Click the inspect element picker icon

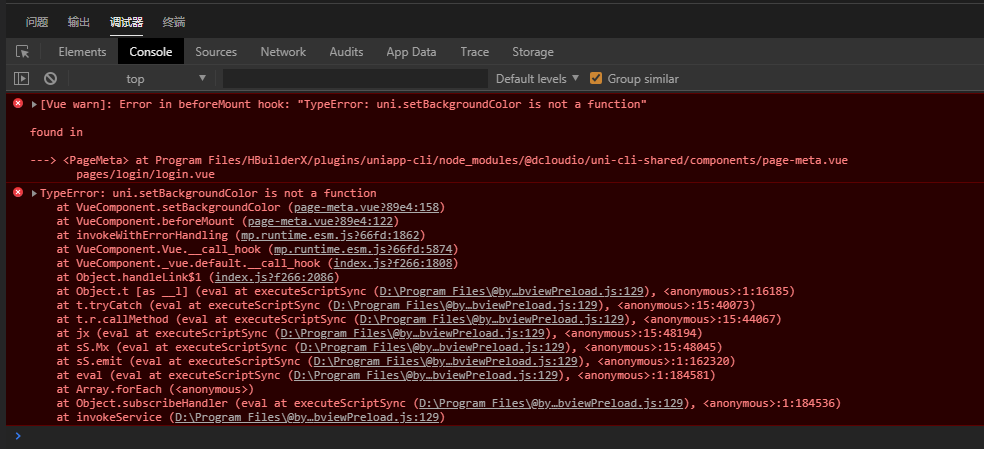pos(22,52)
